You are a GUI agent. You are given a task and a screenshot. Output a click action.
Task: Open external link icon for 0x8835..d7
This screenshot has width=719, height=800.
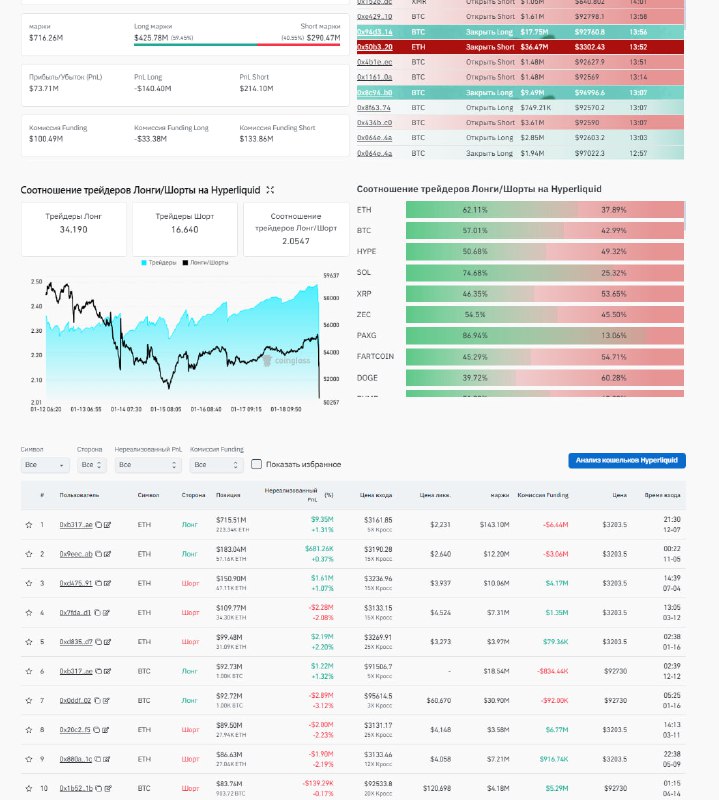pyautogui.click(x=107, y=641)
